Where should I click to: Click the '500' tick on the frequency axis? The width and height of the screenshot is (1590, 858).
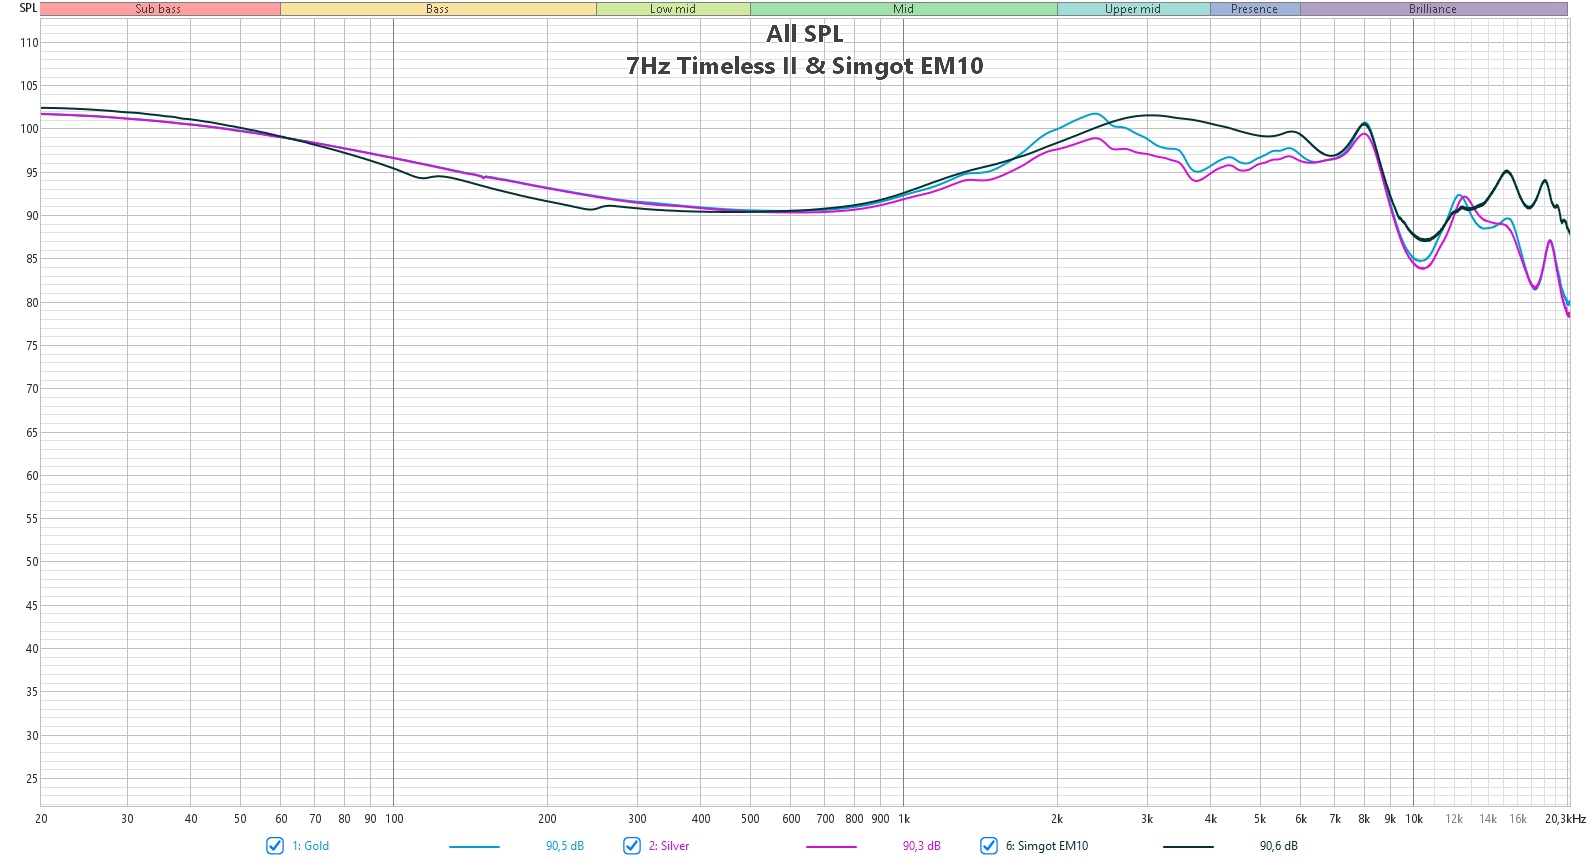tap(750, 819)
